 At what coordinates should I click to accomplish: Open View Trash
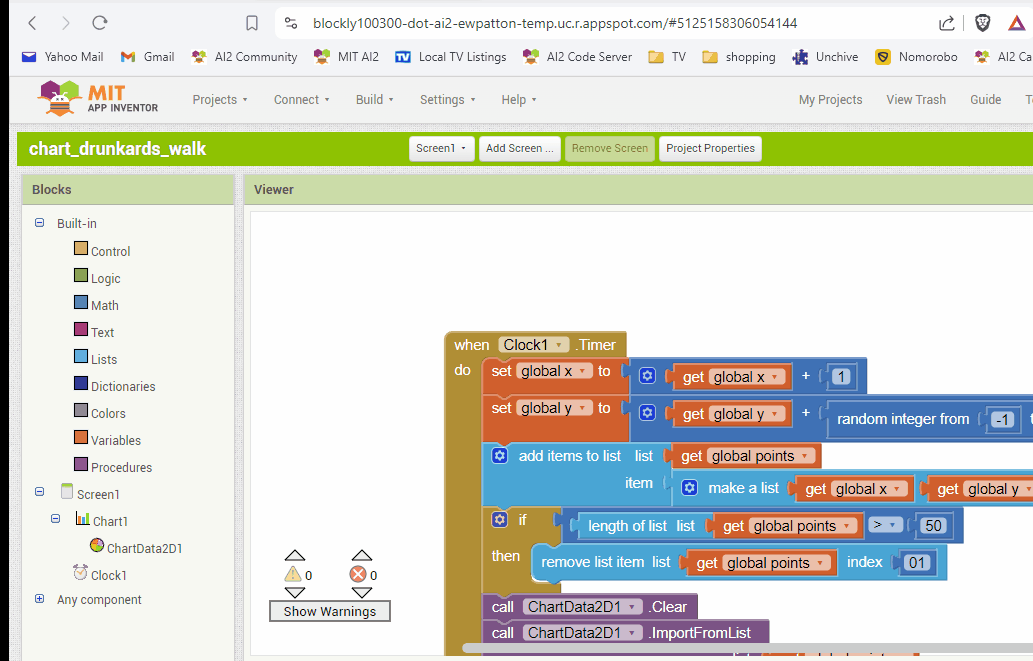coord(916,99)
